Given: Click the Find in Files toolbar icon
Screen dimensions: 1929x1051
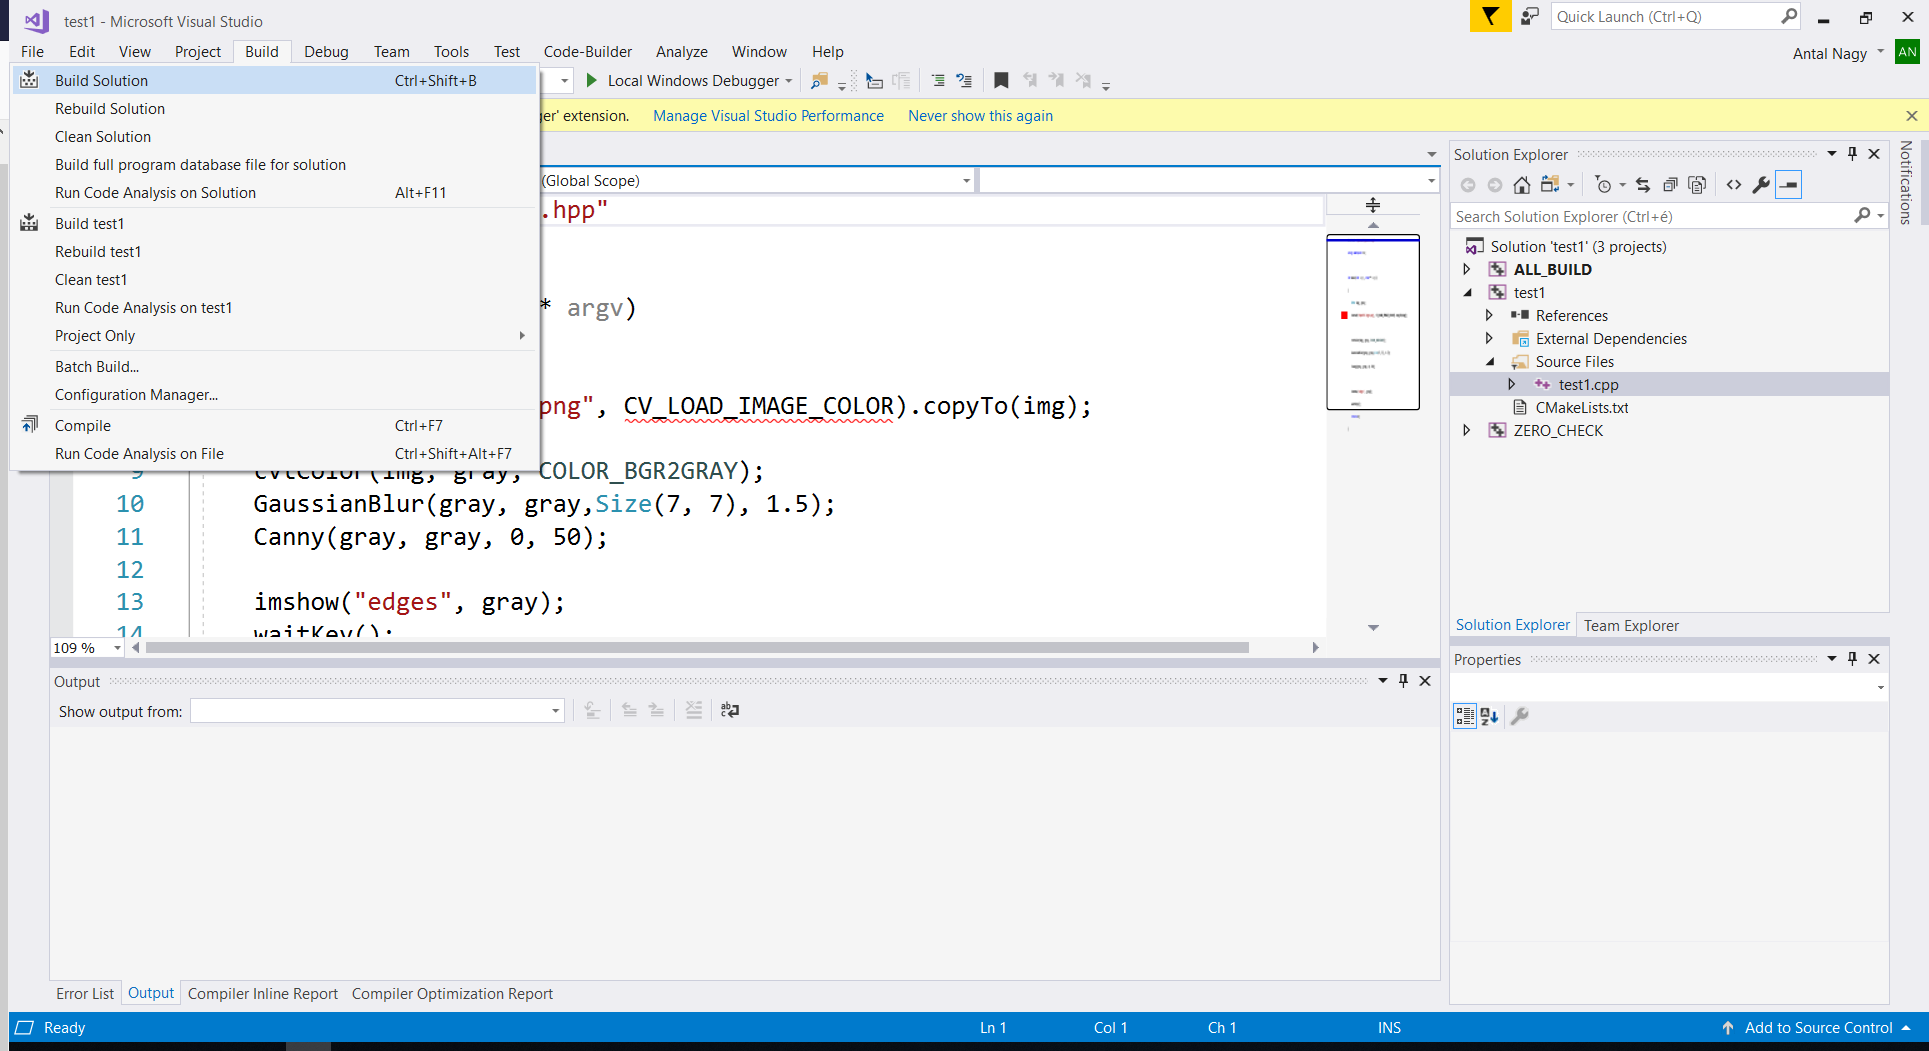Looking at the screenshot, I should [819, 80].
